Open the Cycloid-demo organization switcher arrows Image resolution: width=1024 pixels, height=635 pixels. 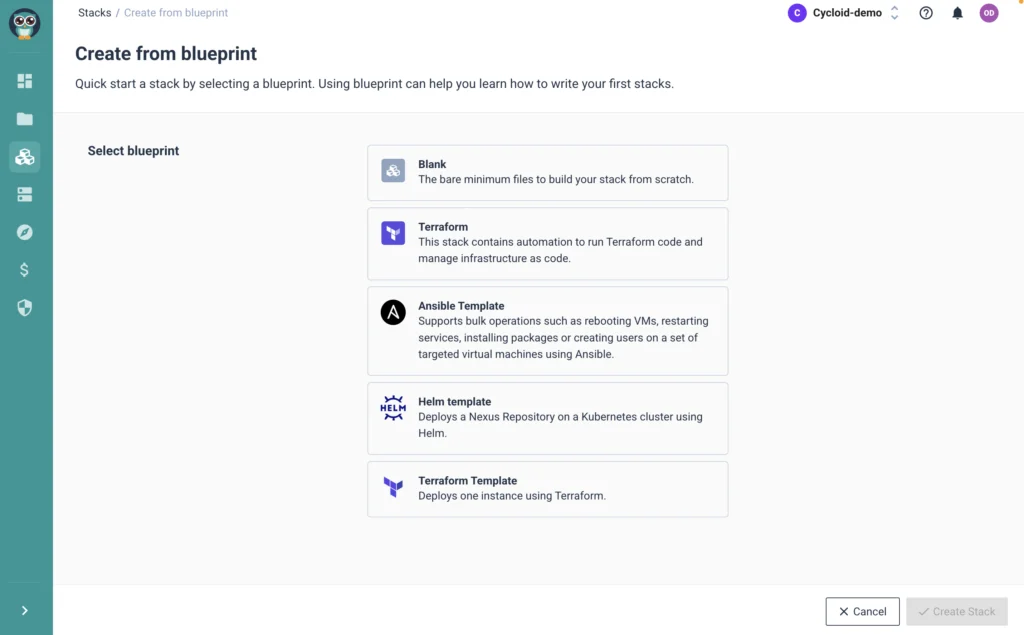coord(895,13)
